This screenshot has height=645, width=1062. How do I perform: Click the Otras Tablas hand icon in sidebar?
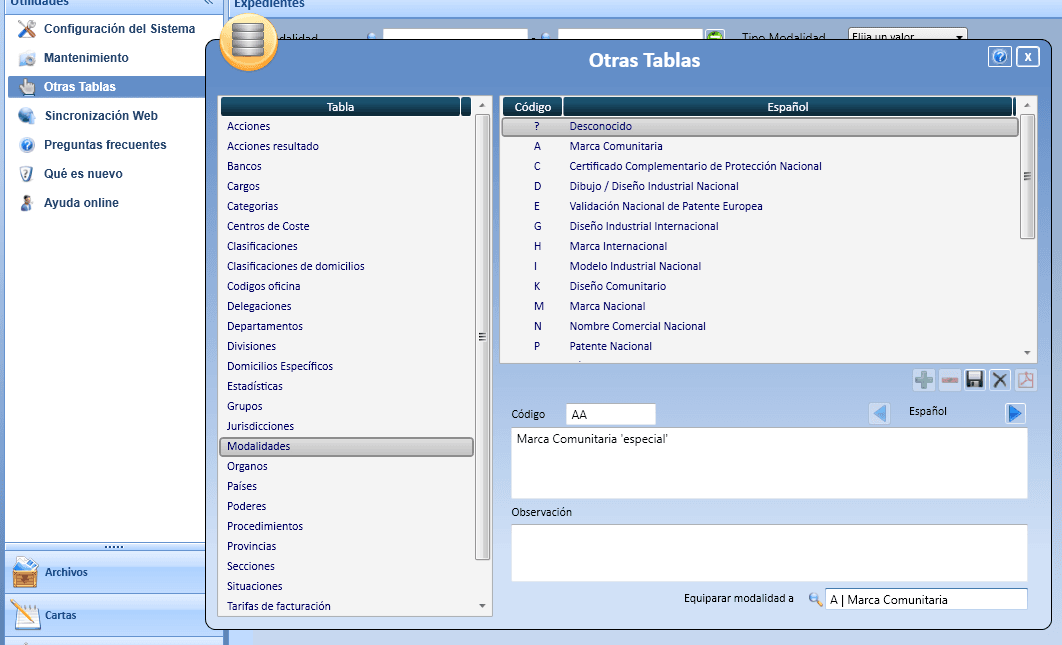tap(26, 87)
